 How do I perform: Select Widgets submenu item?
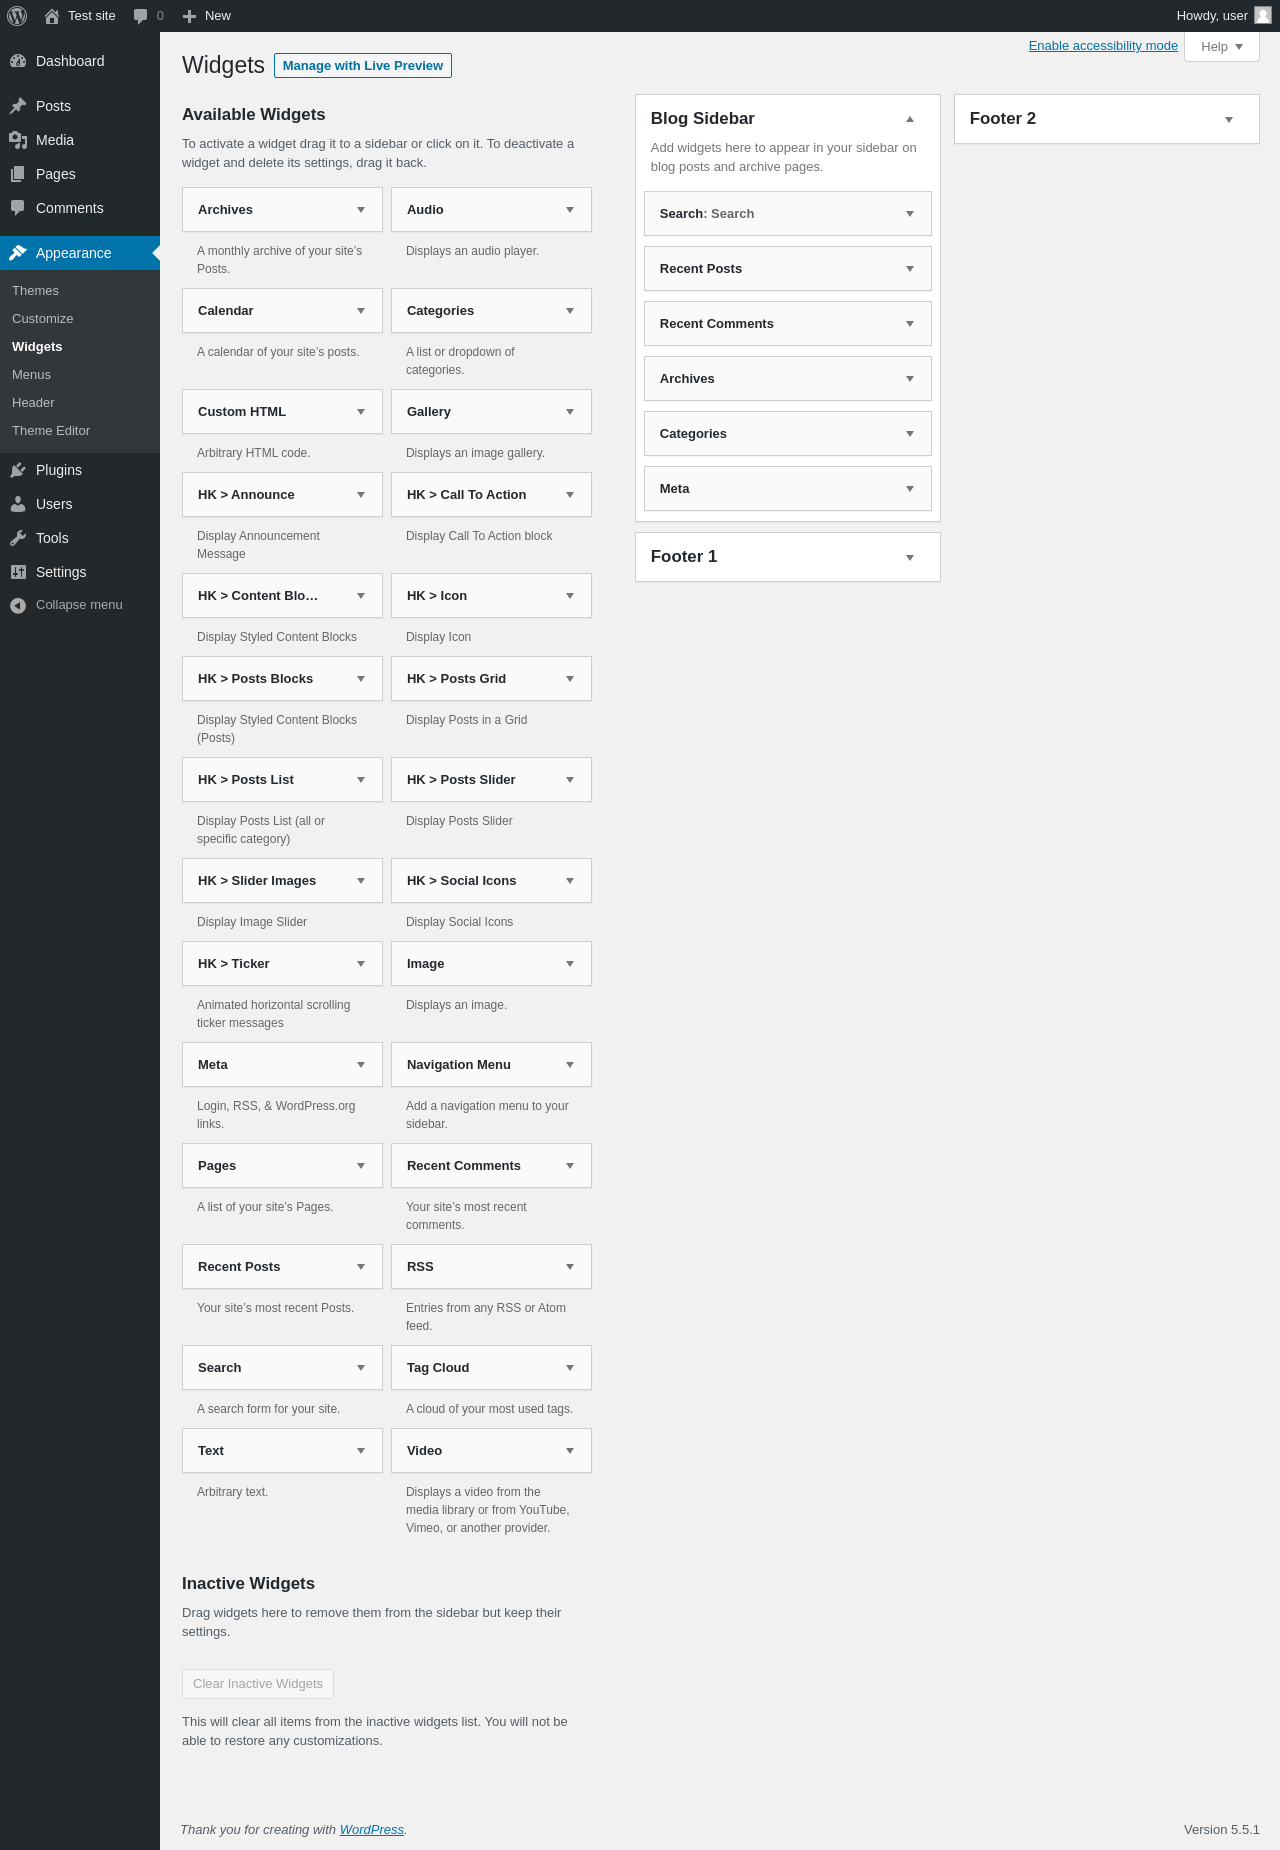click(37, 347)
